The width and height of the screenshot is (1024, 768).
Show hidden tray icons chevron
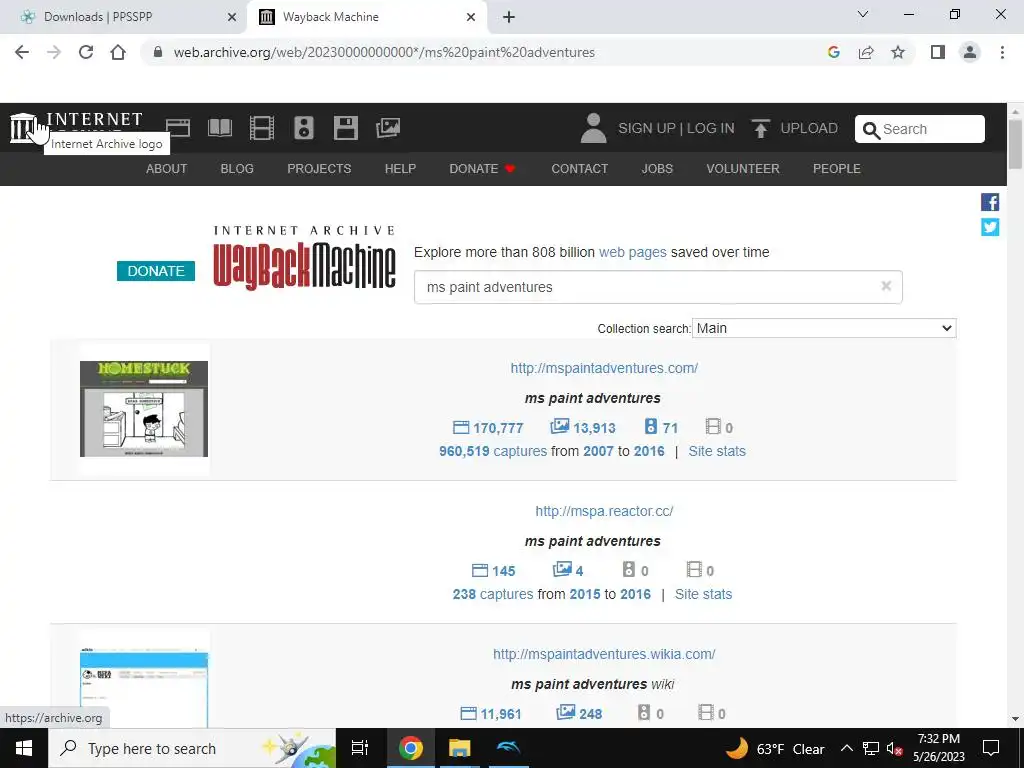pos(846,748)
